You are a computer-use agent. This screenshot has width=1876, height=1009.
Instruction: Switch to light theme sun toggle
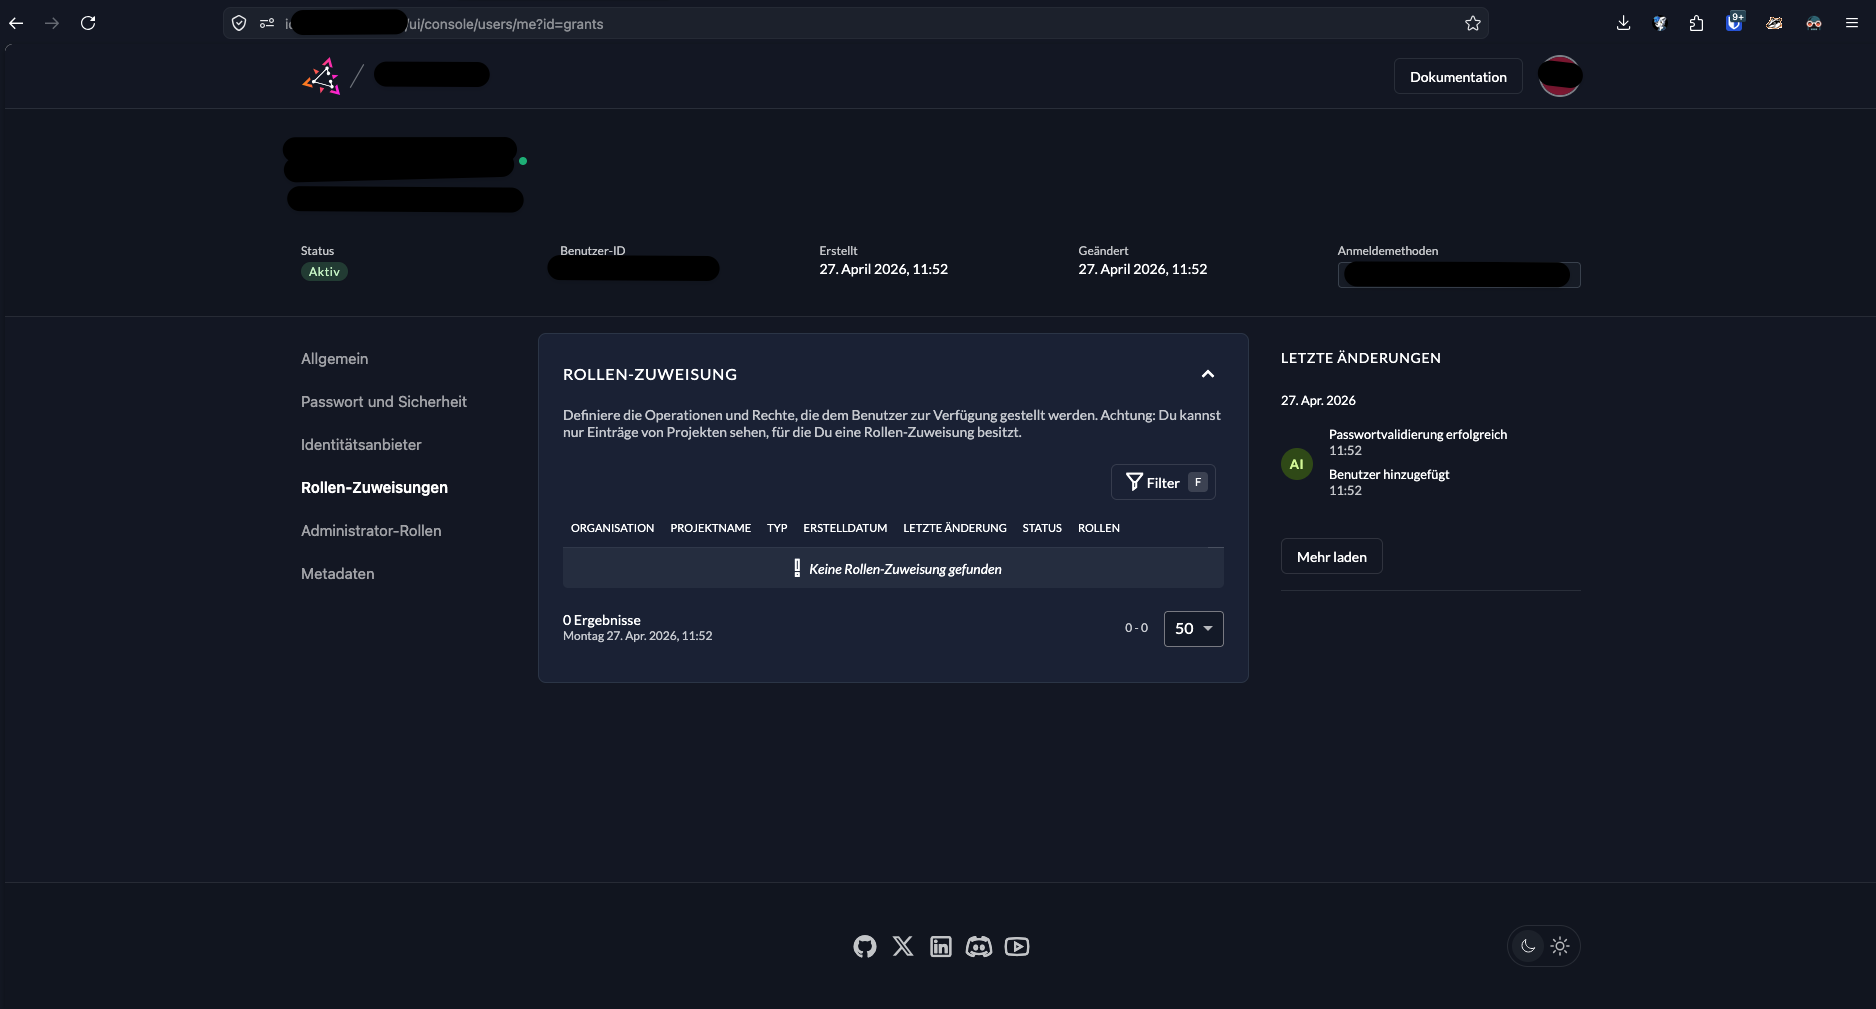click(1560, 946)
